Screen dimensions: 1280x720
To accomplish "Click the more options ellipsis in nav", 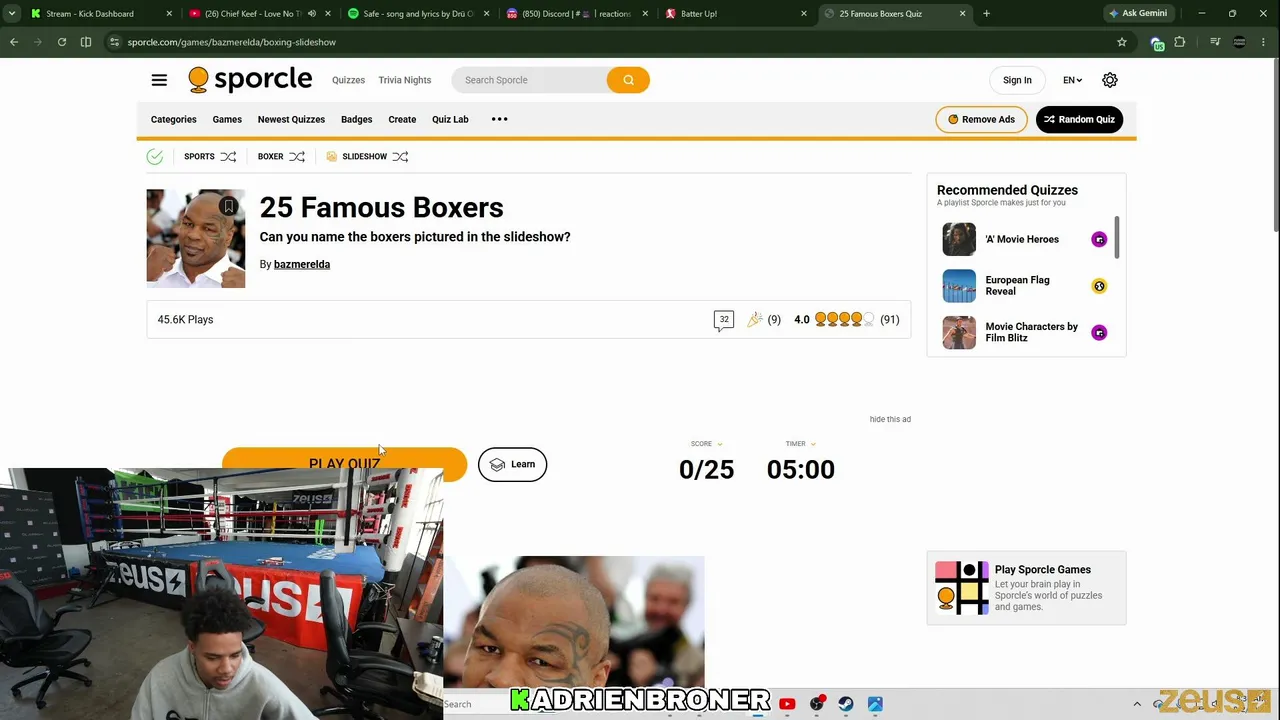I will (x=500, y=119).
